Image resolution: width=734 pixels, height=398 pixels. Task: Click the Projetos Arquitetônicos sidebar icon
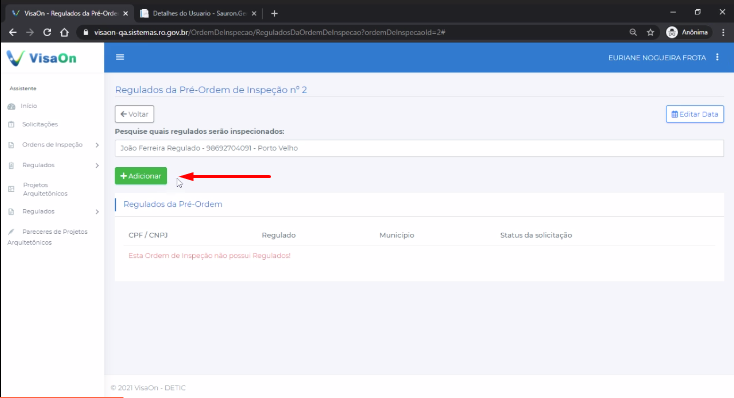coord(11,189)
